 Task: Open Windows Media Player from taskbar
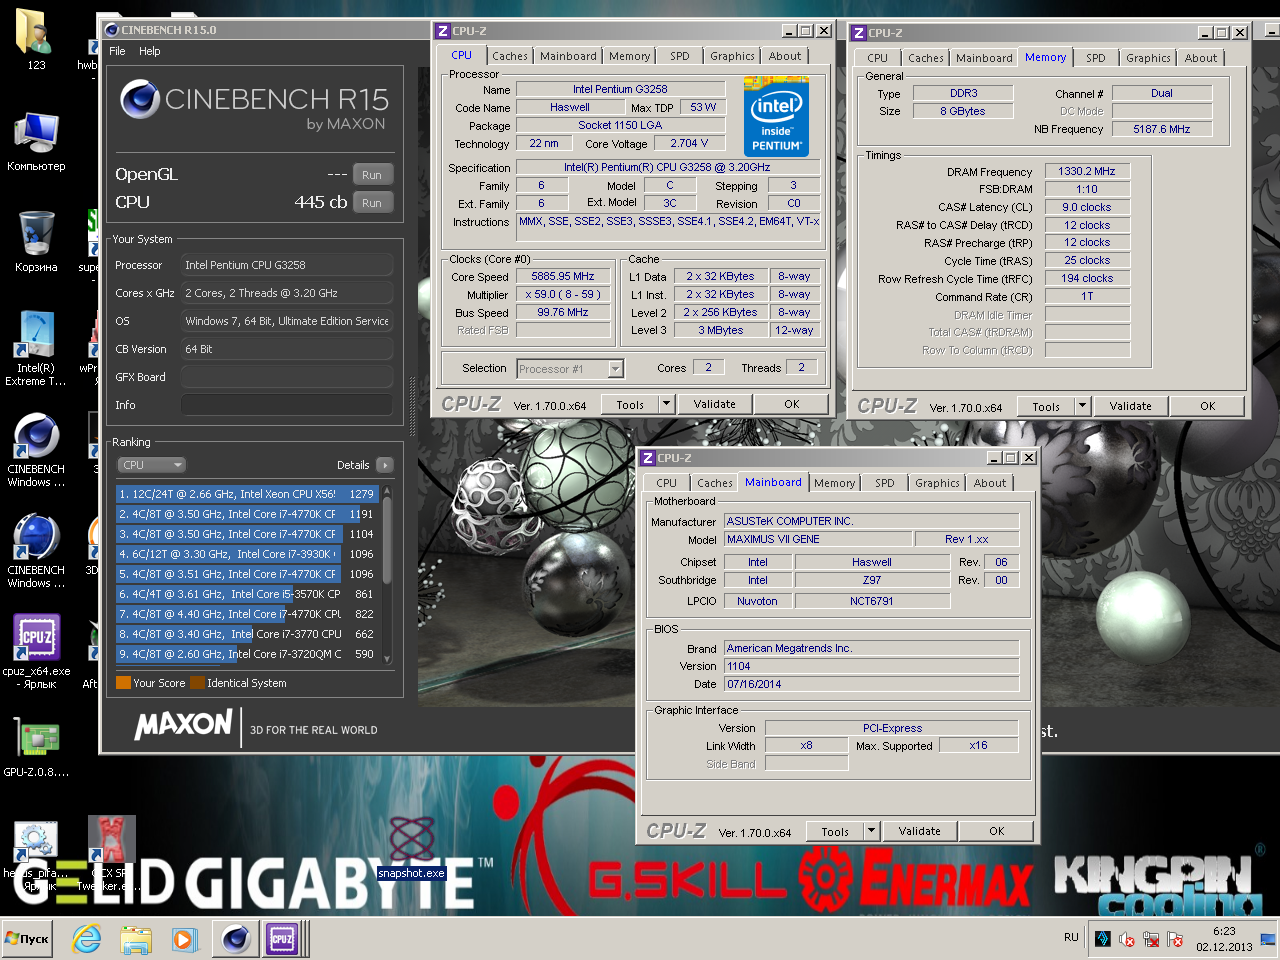(x=184, y=939)
